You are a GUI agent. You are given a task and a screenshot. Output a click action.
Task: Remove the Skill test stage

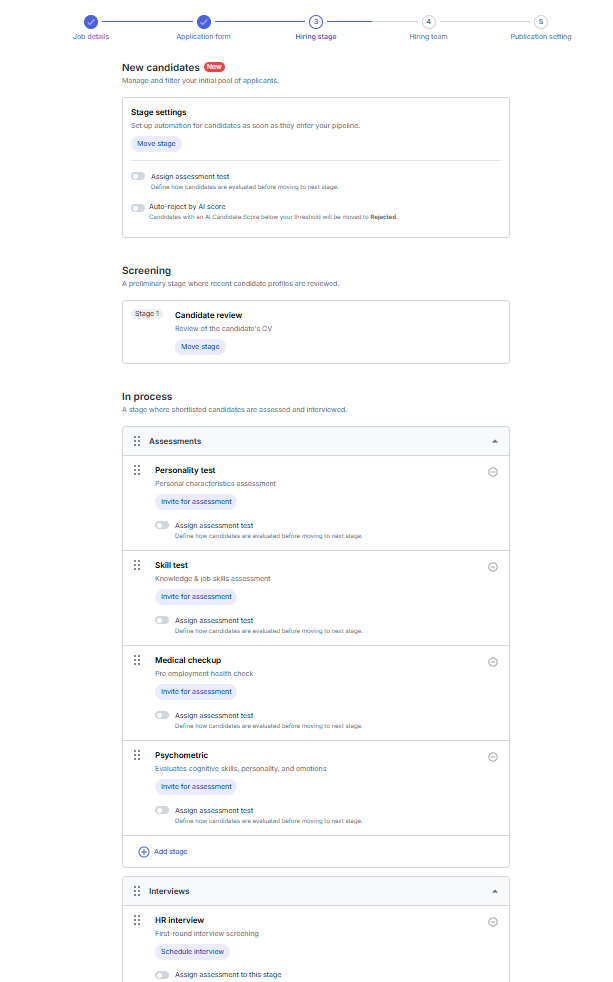493,567
